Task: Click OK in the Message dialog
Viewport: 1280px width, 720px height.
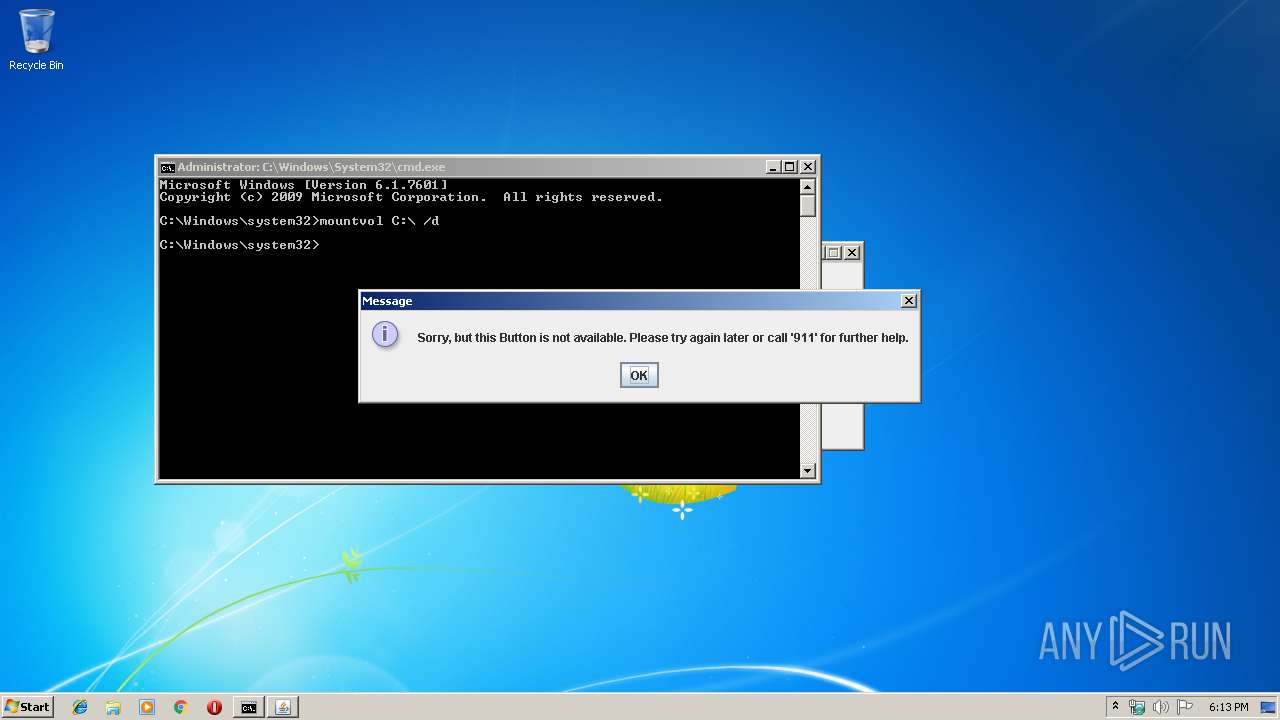Action: pos(639,375)
